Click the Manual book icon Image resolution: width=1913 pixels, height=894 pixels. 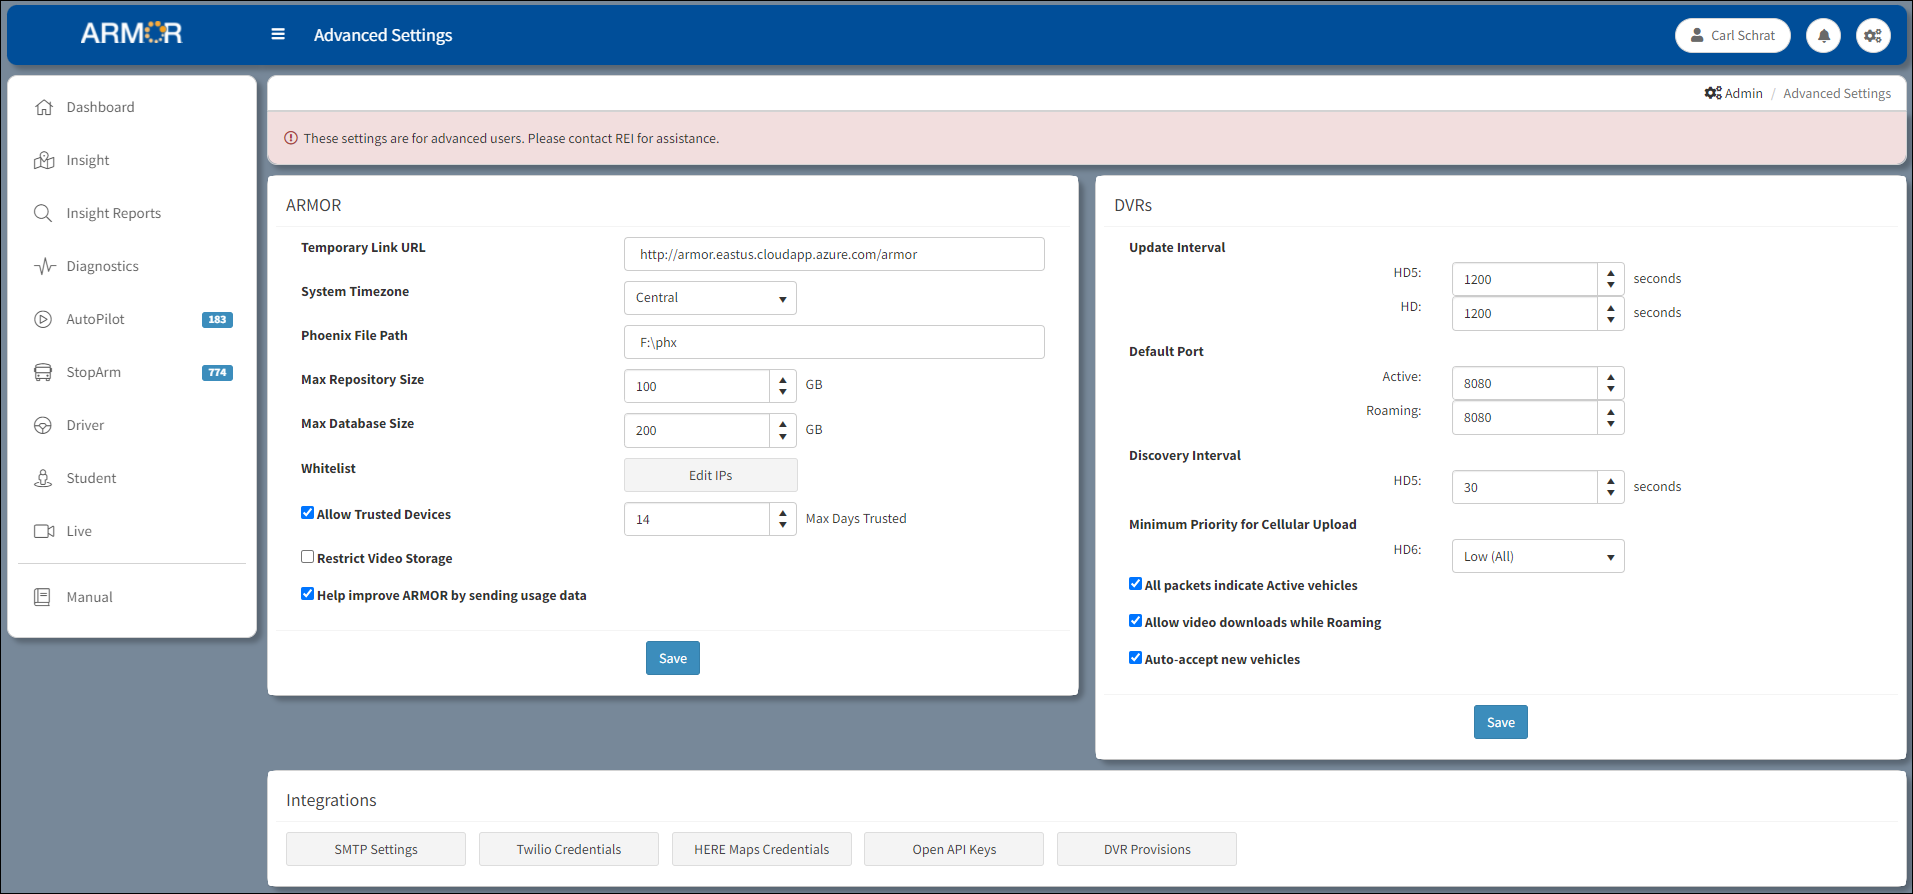42,597
